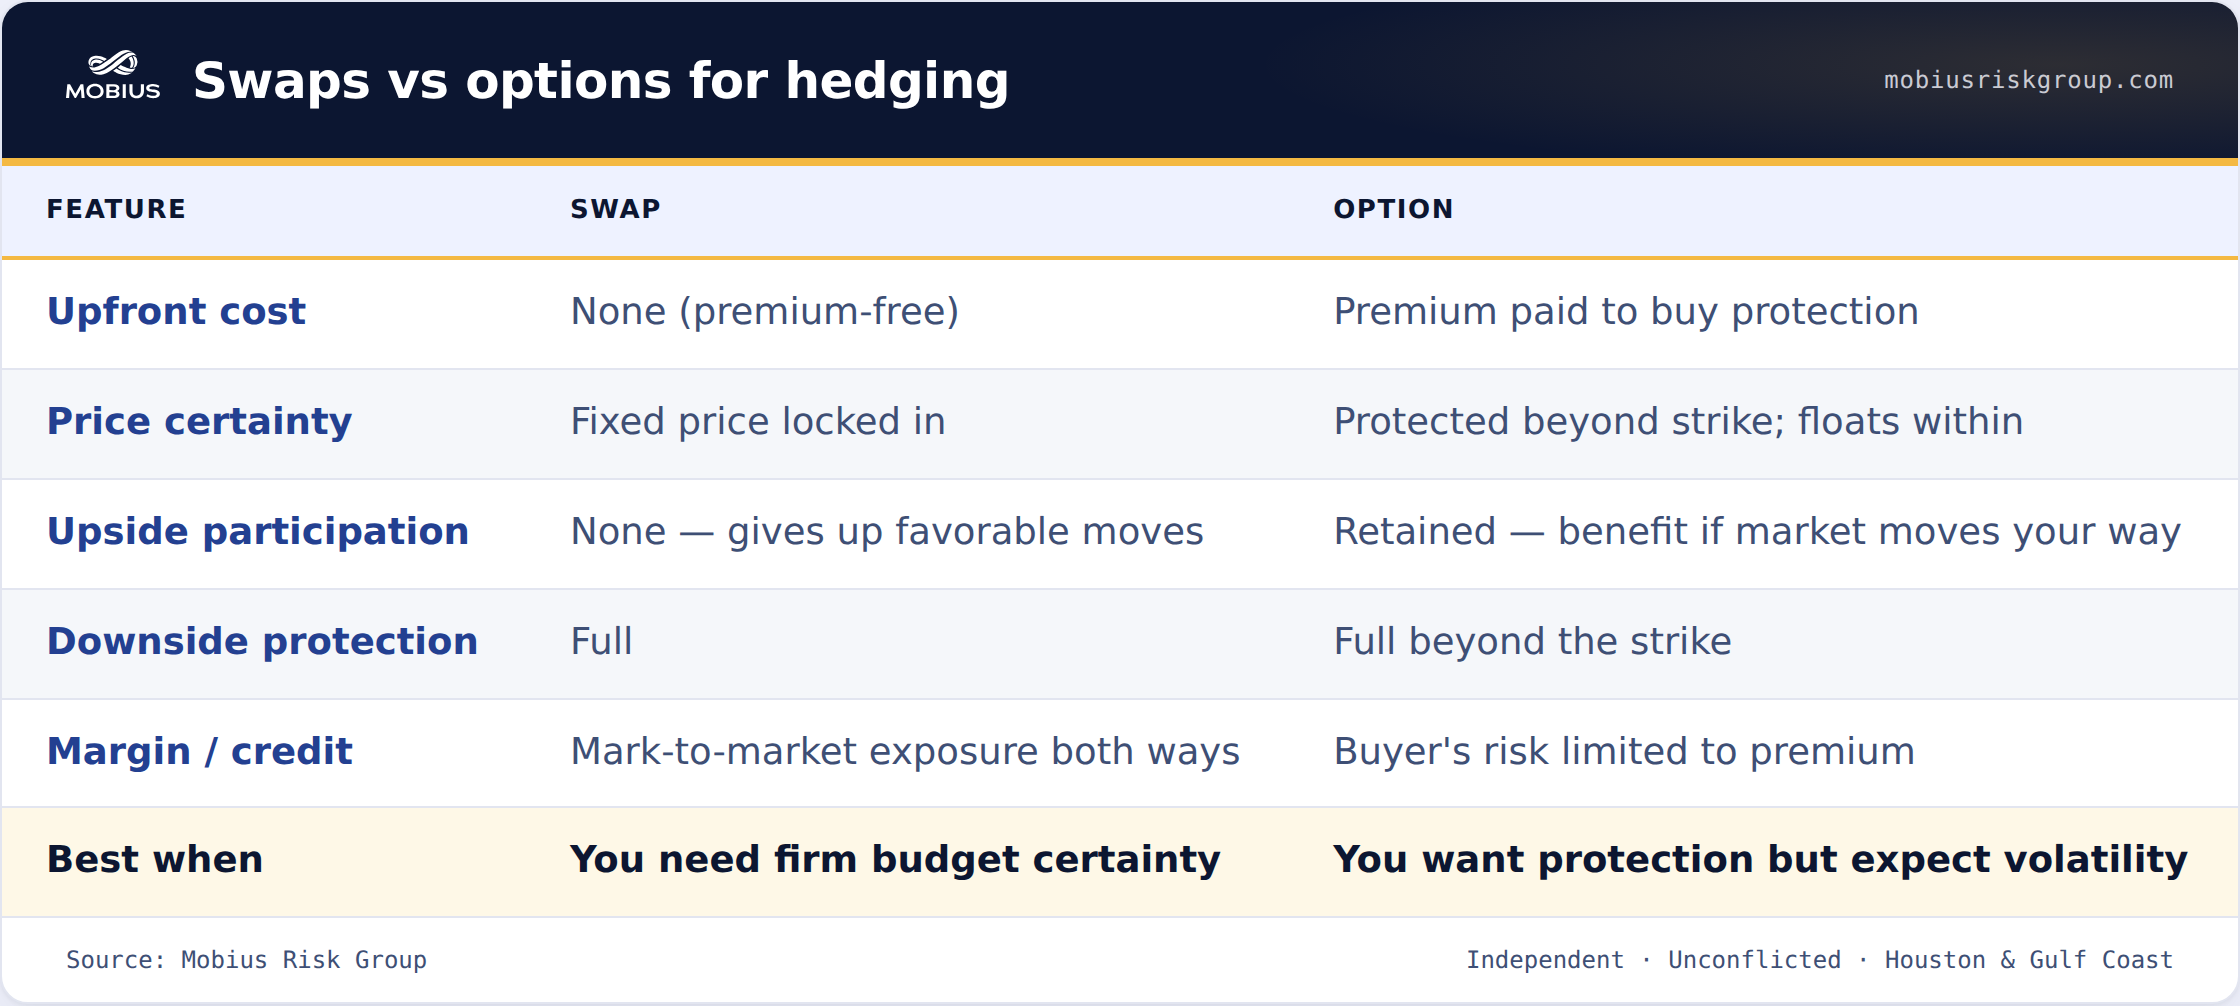This screenshot has width=2240, height=1006.
Task: Click the Best when row label
Action: coord(155,859)
